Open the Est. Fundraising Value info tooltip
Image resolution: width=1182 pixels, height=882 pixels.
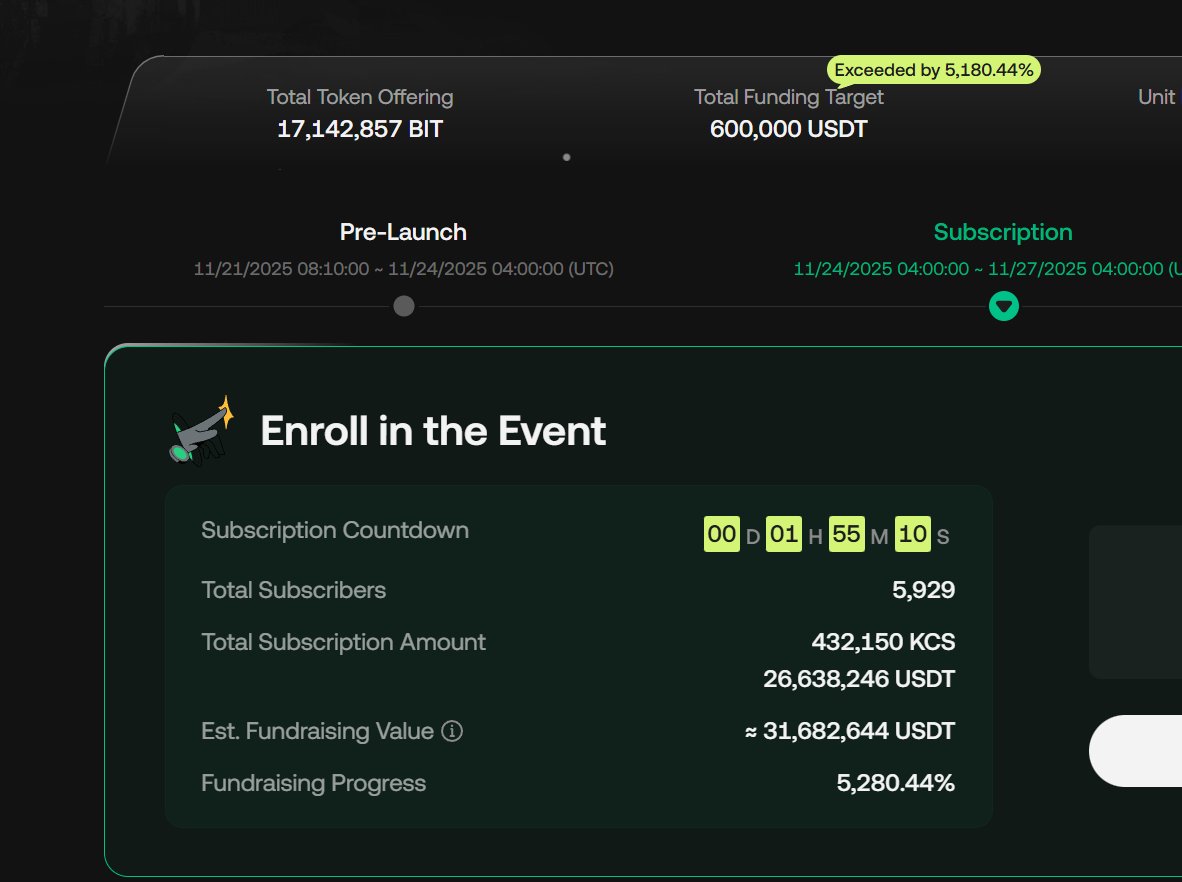coord(452,731)
